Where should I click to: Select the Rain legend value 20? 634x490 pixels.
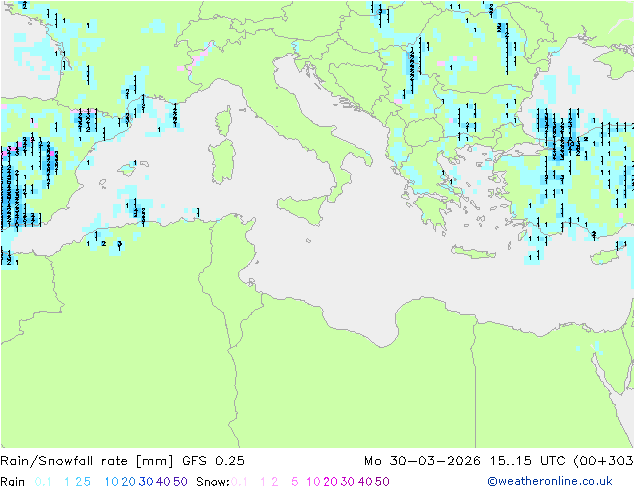click(128, 482)
